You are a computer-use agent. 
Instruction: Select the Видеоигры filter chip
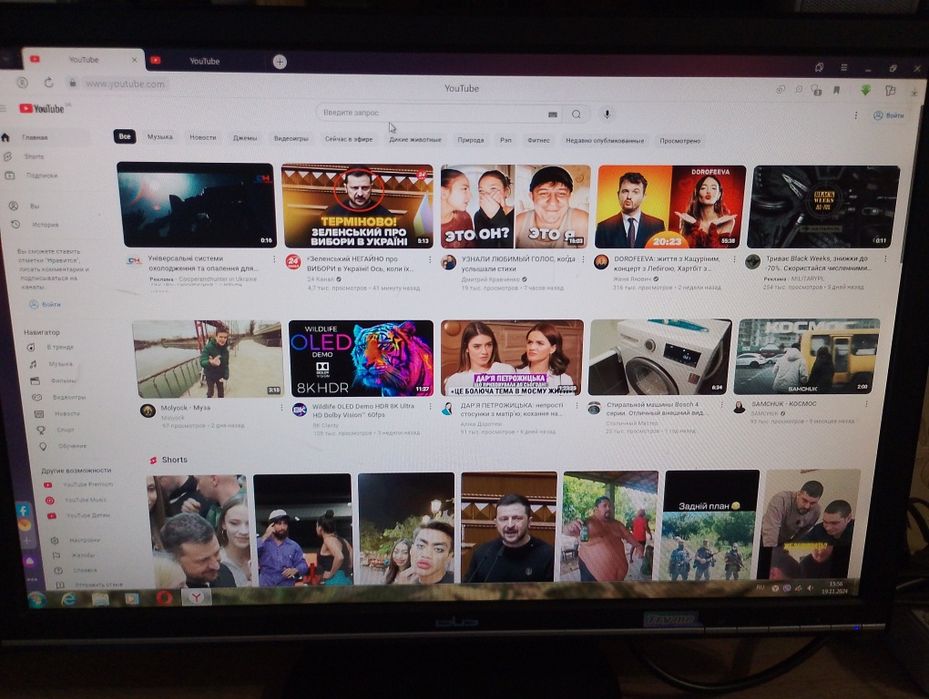pyautogui.click(x=291, y=139)
